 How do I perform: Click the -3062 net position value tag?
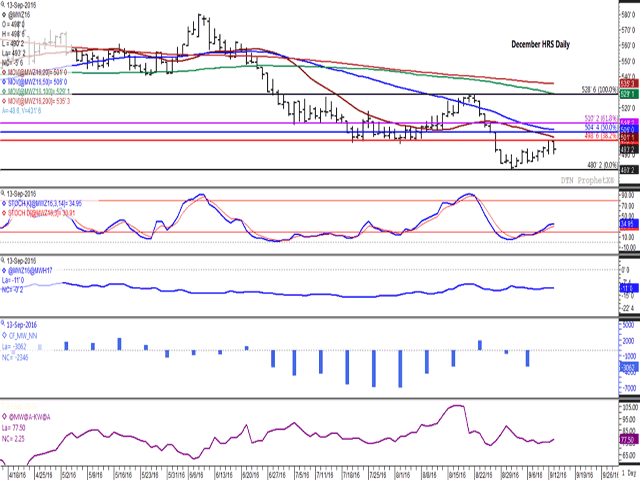tap(628, 368)
